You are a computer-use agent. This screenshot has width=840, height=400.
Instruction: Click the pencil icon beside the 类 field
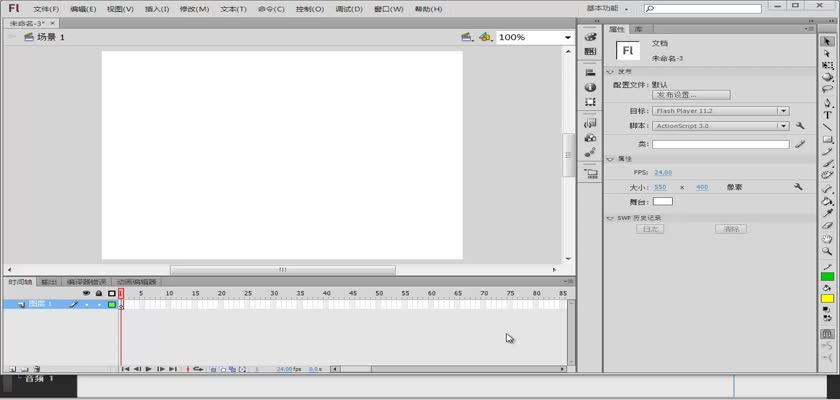pyautogui.click(x=800, y=144)
